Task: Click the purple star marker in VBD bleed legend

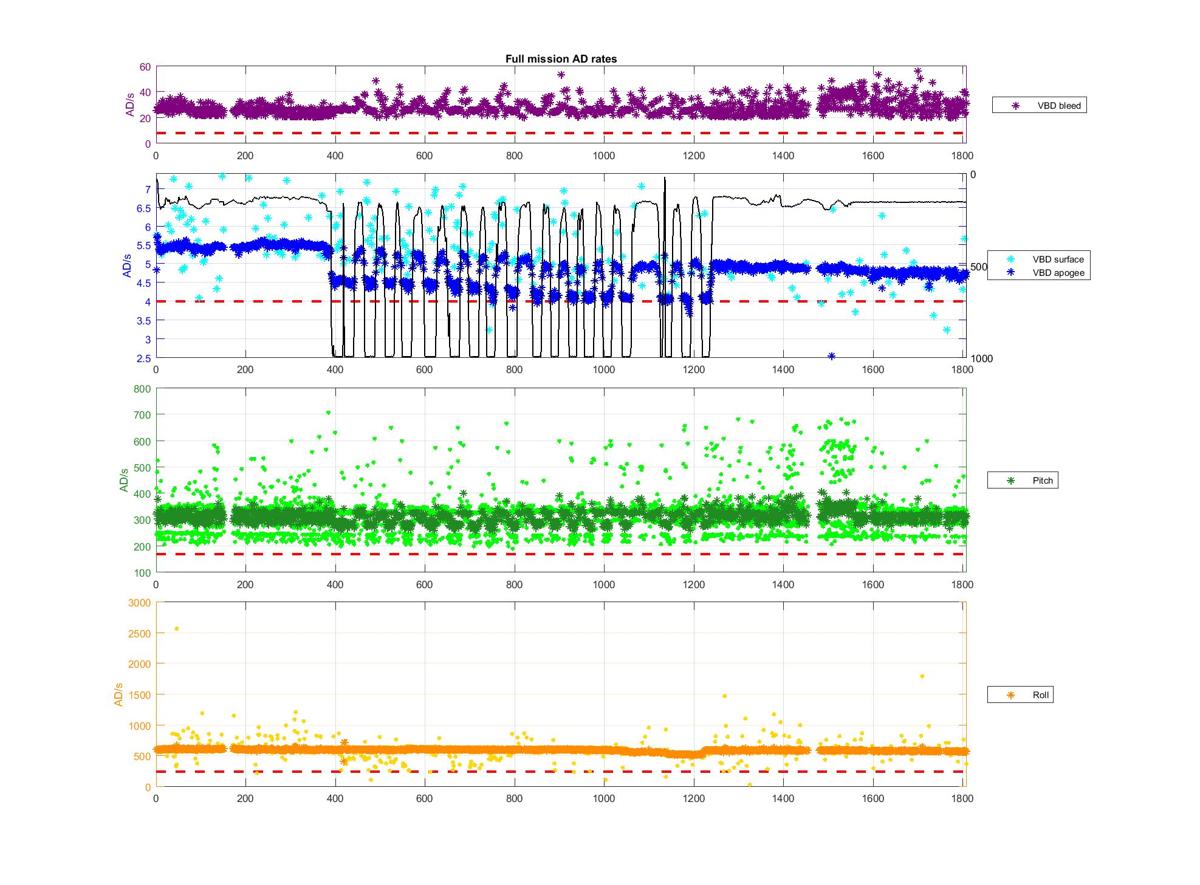Action: coord(1017,104)
